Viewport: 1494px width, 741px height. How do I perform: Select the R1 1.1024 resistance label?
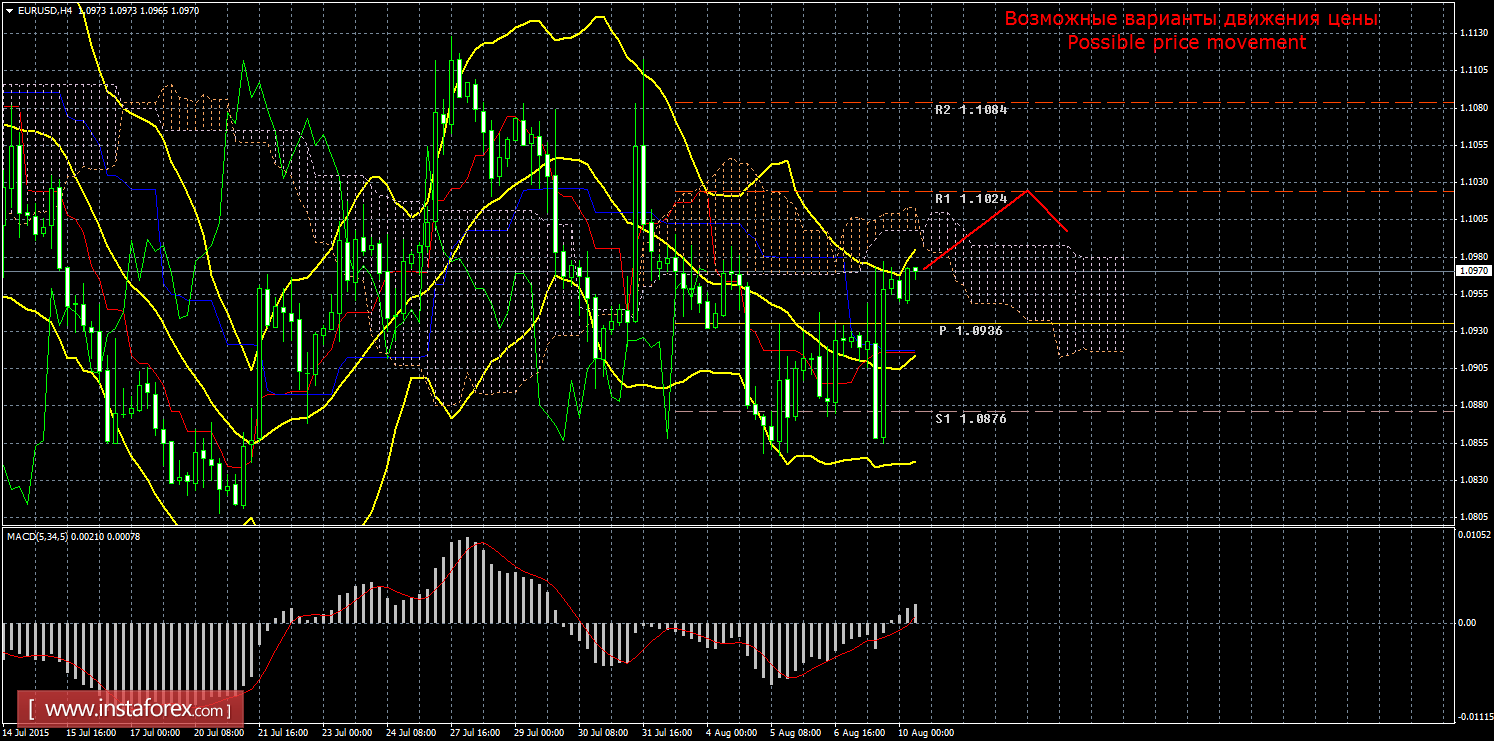(x=970, y=199)
